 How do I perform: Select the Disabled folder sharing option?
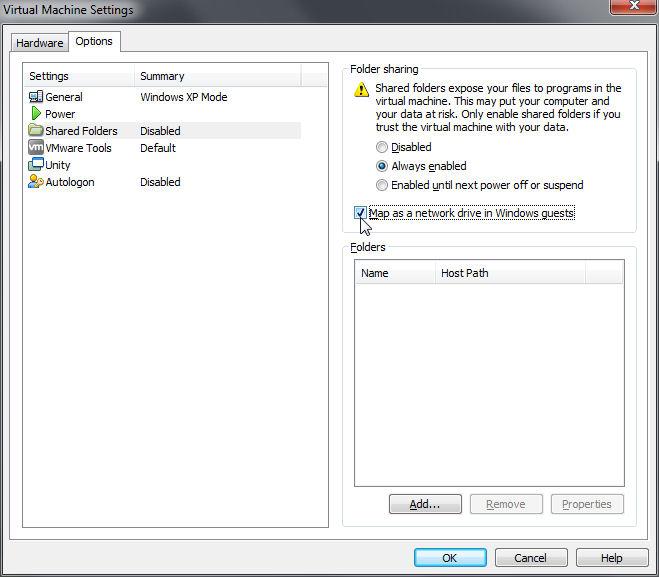(382, 147)
